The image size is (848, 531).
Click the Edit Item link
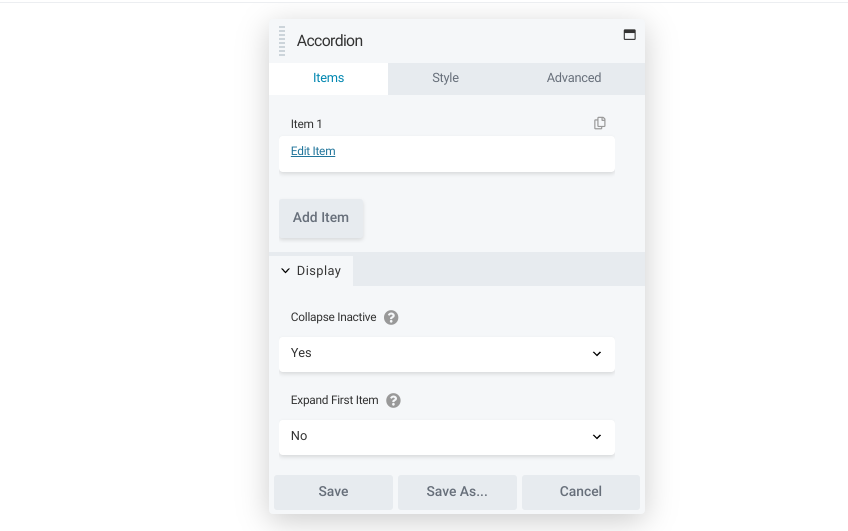click(313, 152)
